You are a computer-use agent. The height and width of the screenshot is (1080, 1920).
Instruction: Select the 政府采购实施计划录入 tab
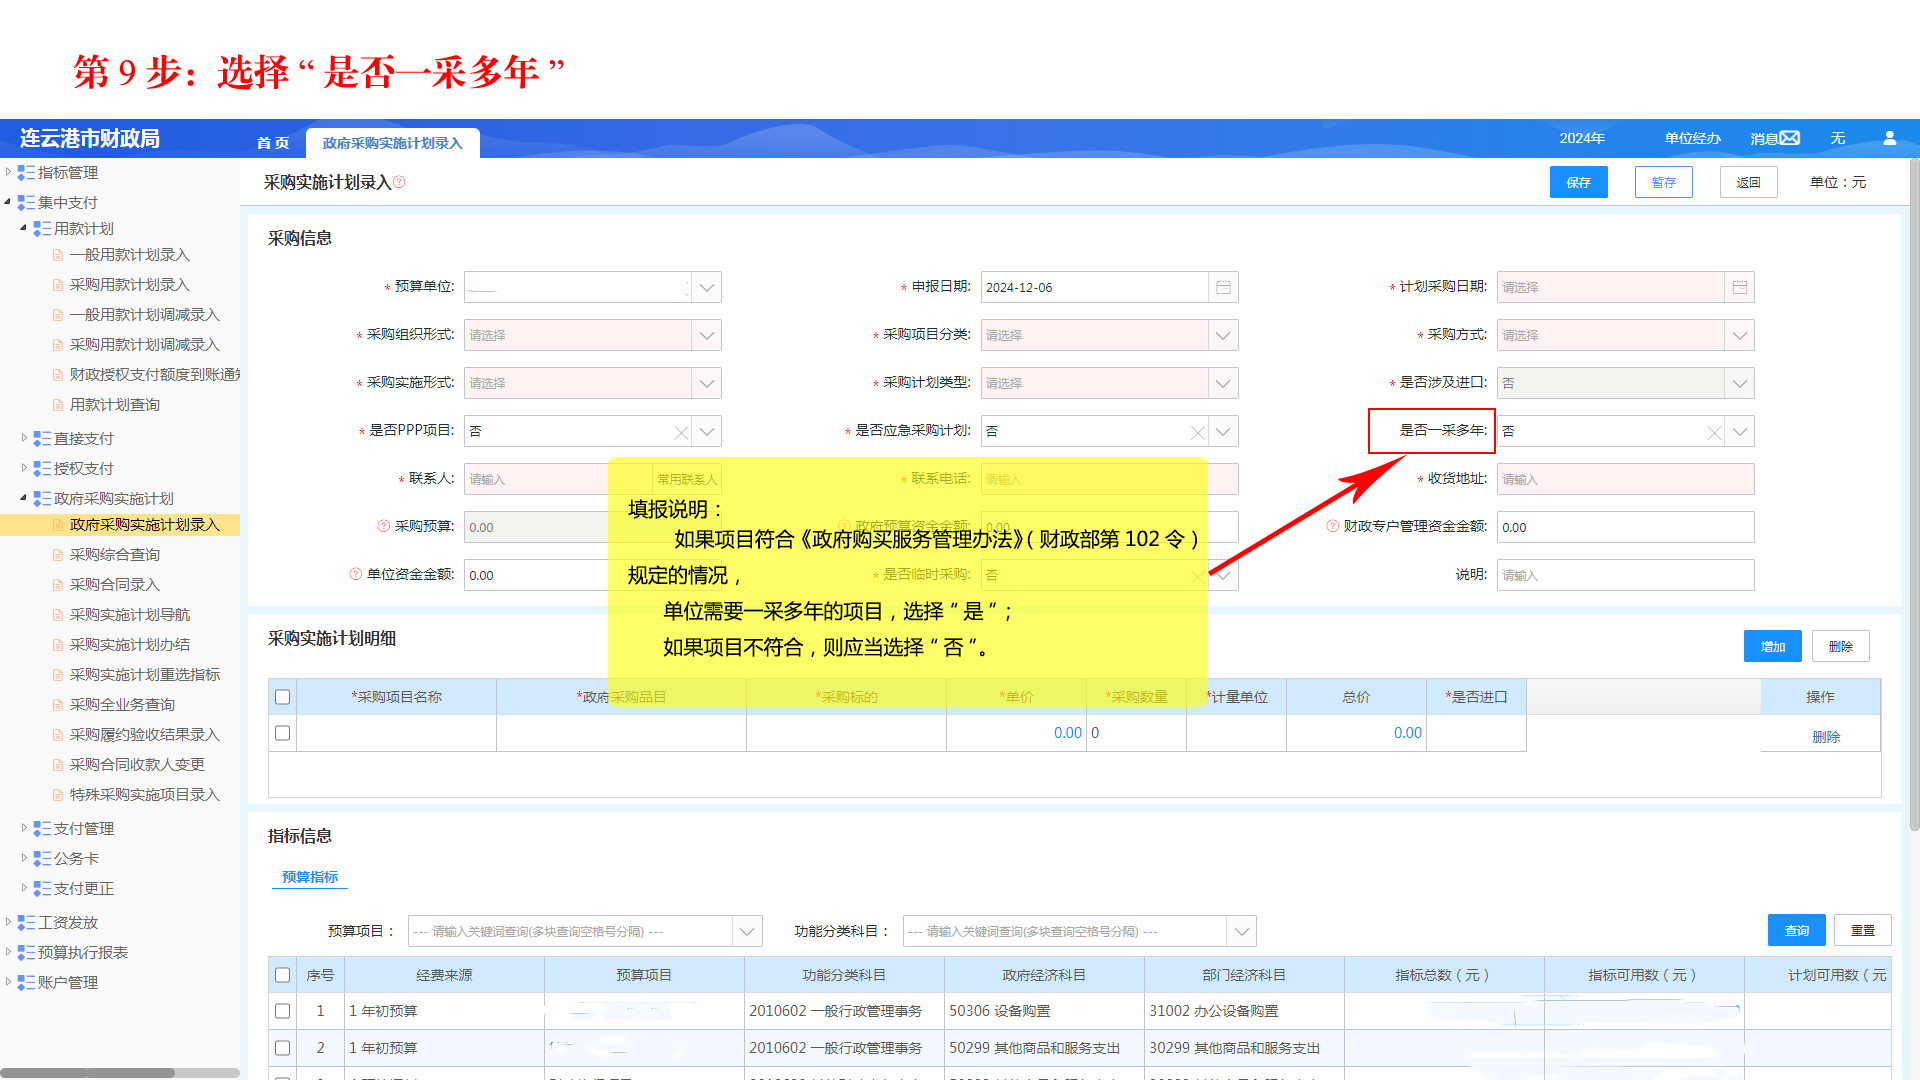pyautogui.click(x=393, y=143)
